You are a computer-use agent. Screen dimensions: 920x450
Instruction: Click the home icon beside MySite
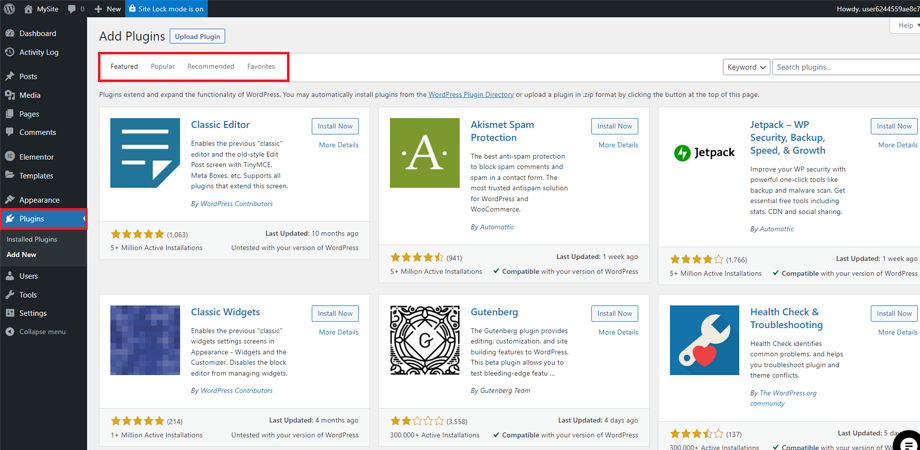click(28, 9)
